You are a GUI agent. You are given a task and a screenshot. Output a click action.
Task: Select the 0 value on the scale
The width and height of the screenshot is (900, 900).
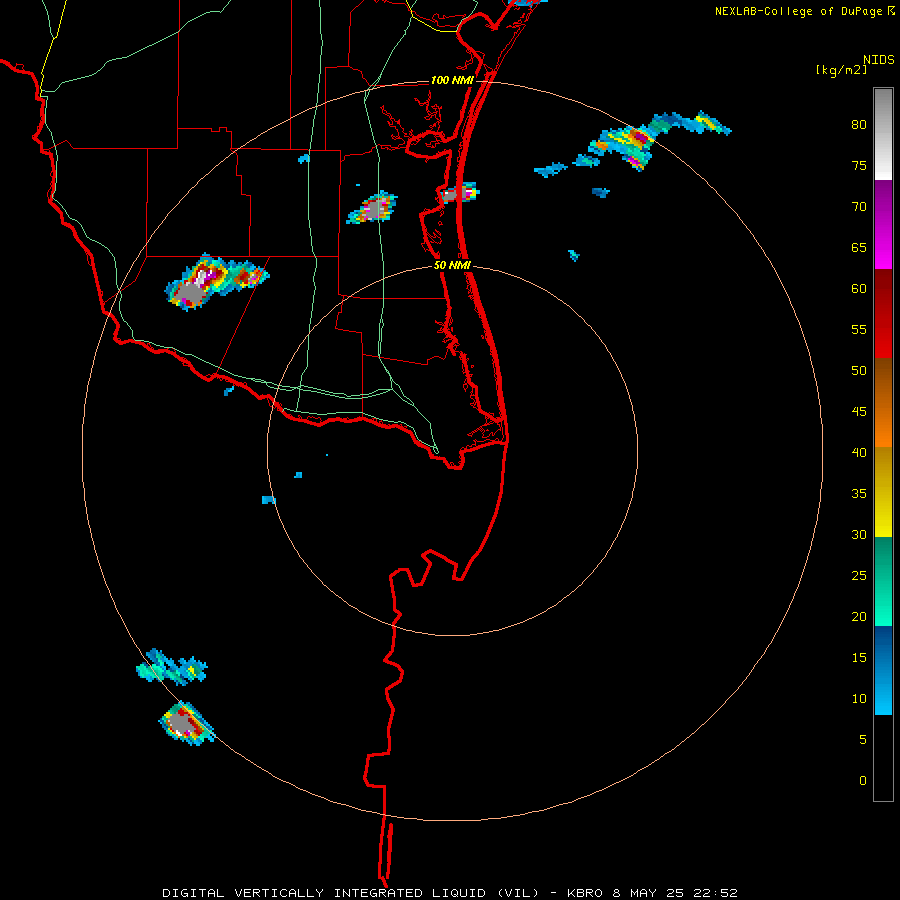coord(863,781)
